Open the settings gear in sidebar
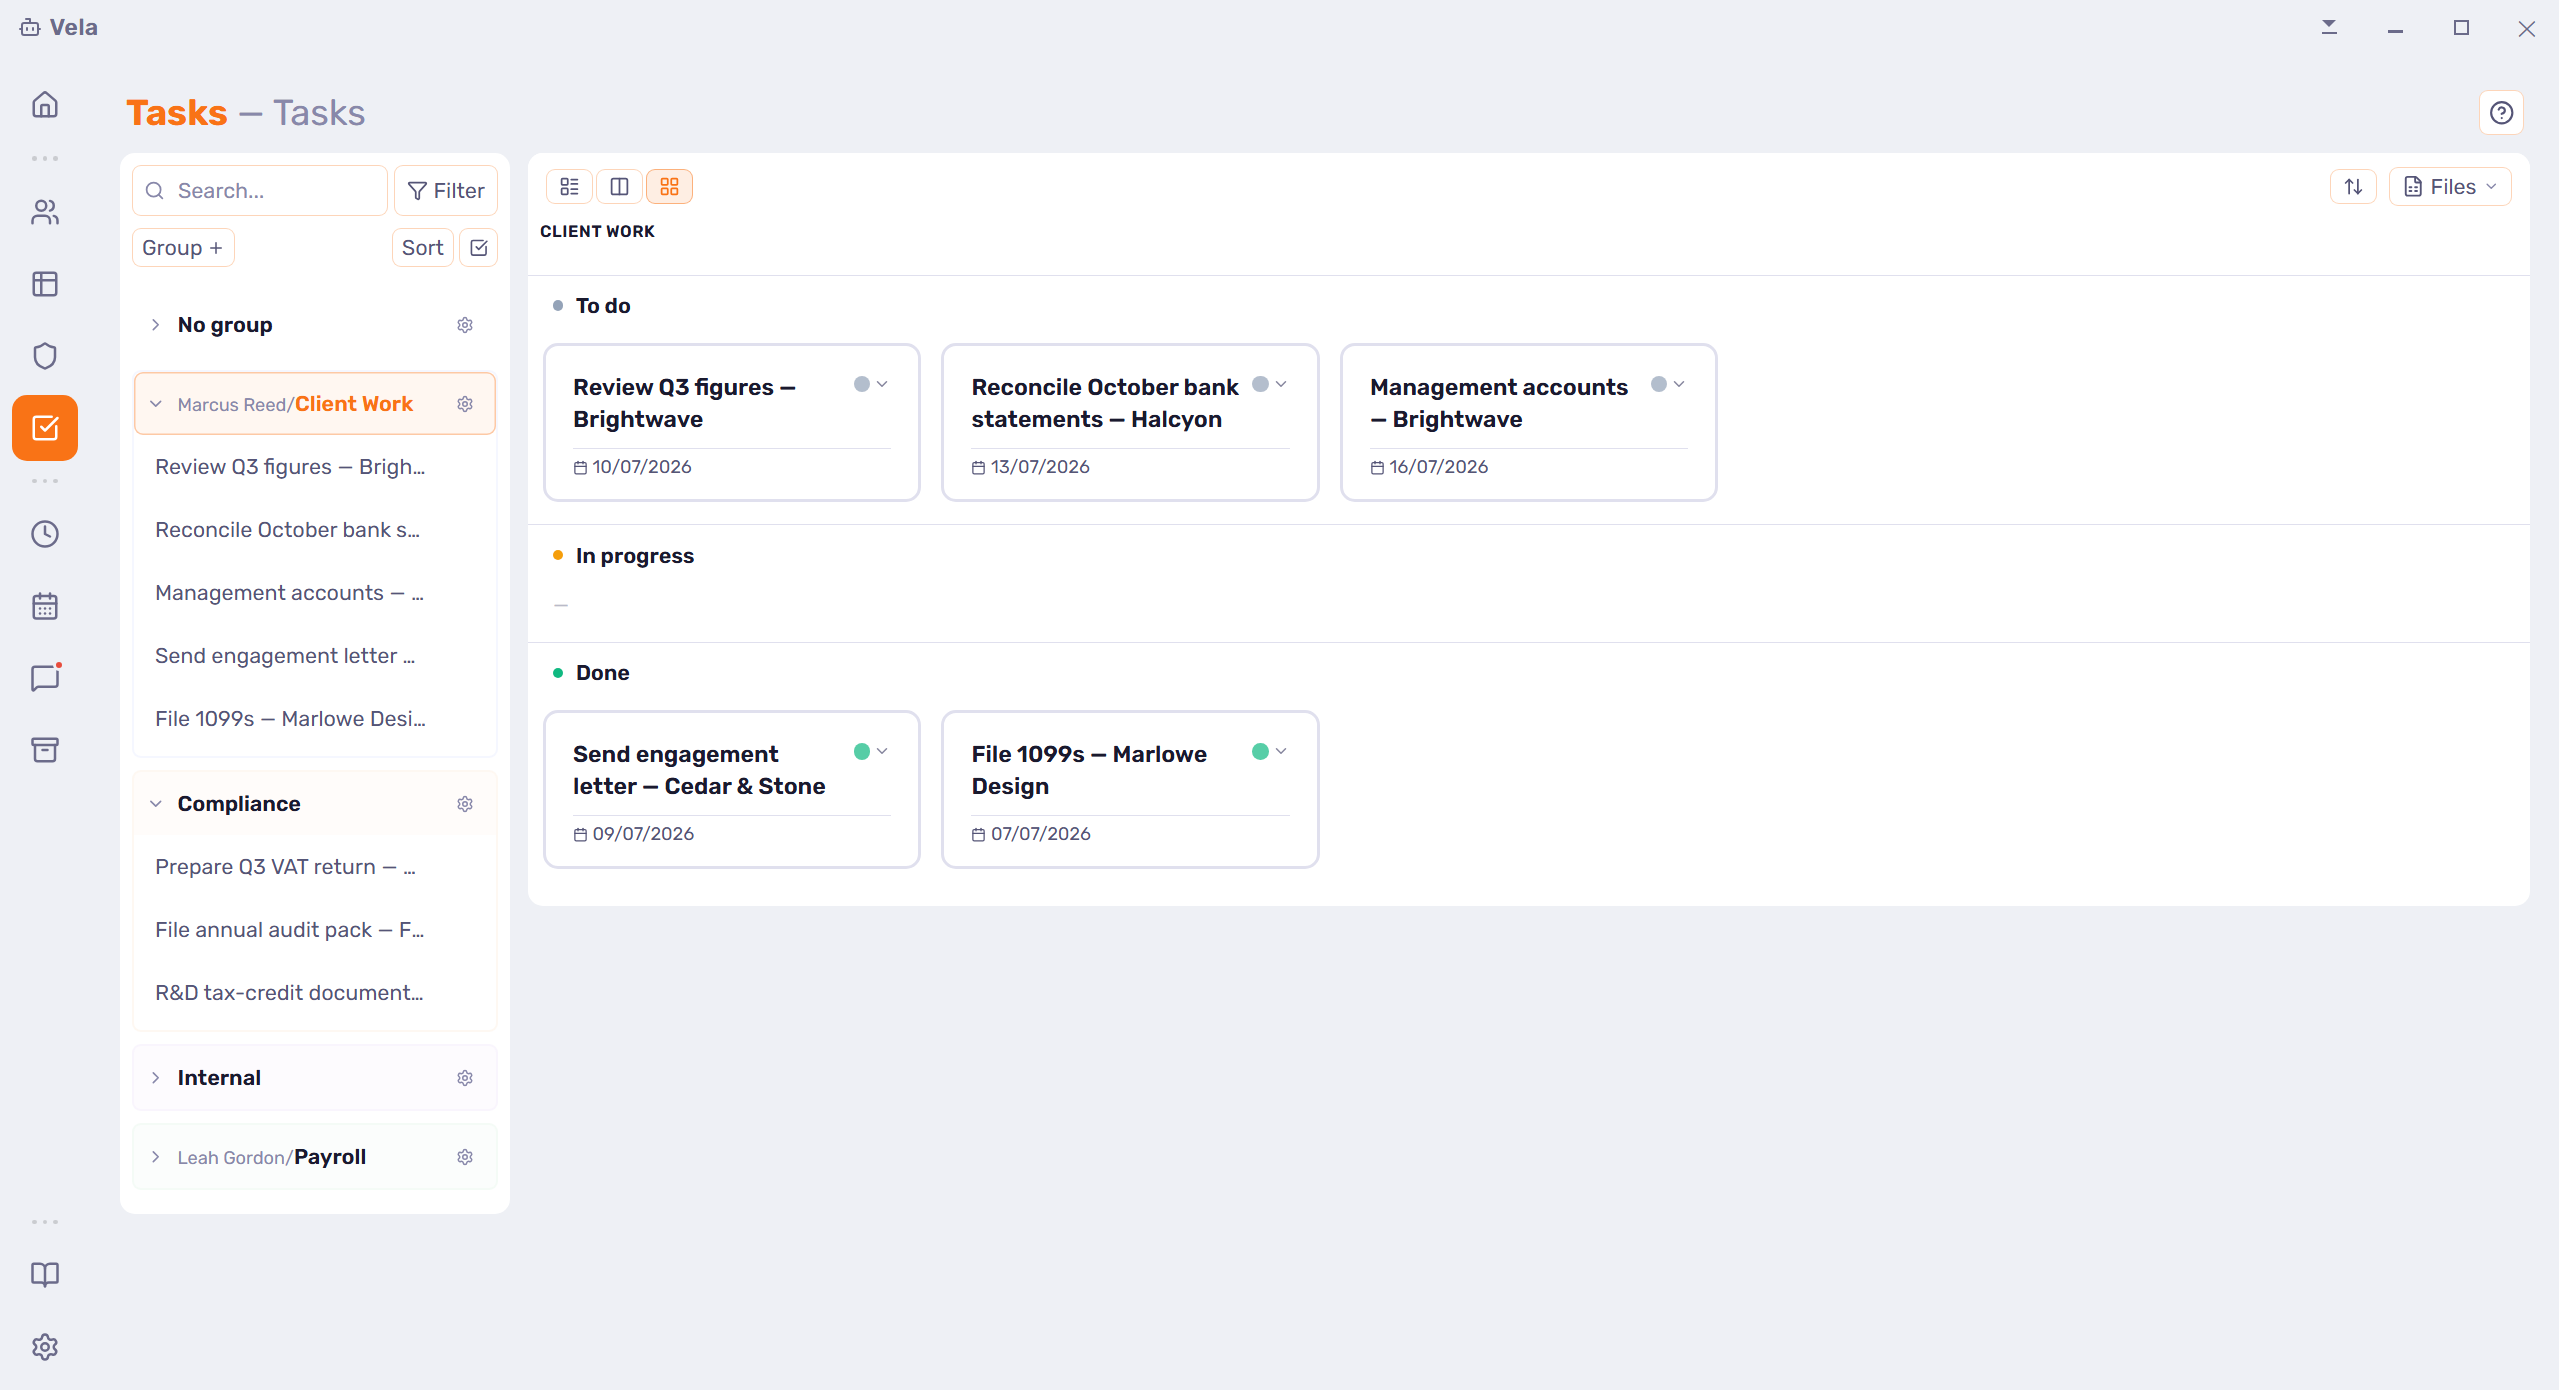The height and width of the screenshot is (1390, 2559). (45, 1346)
